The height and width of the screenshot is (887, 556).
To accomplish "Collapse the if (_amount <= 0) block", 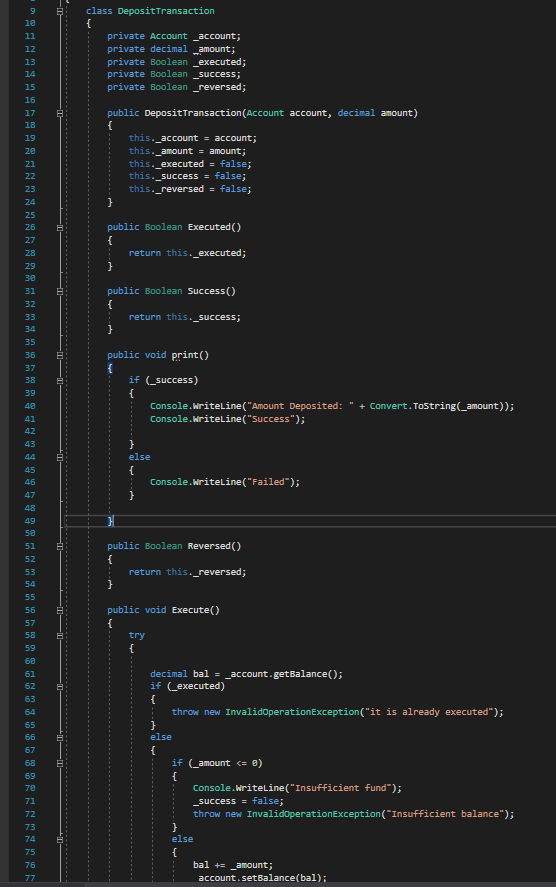I will (60, 763).
